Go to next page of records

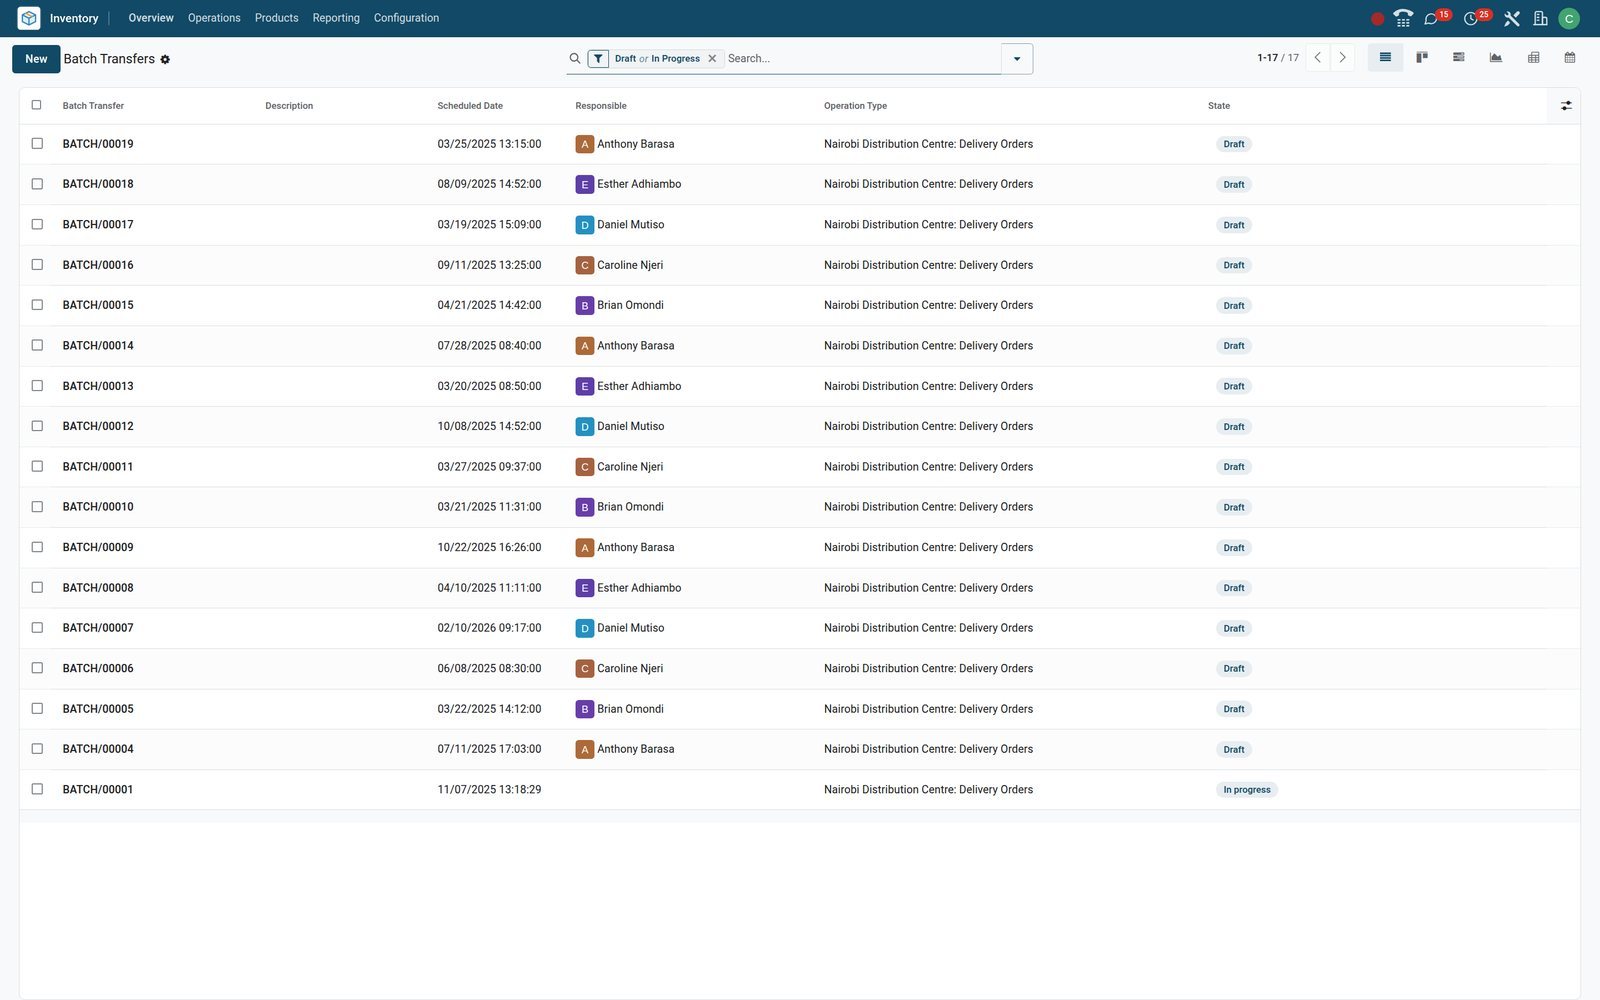click(x=1343, y=58)
